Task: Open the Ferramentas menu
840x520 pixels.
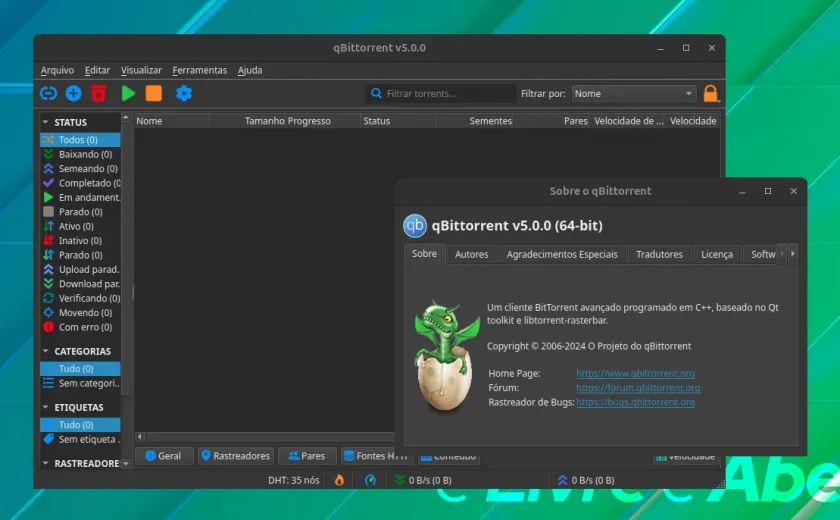Action: click(199, 70)
